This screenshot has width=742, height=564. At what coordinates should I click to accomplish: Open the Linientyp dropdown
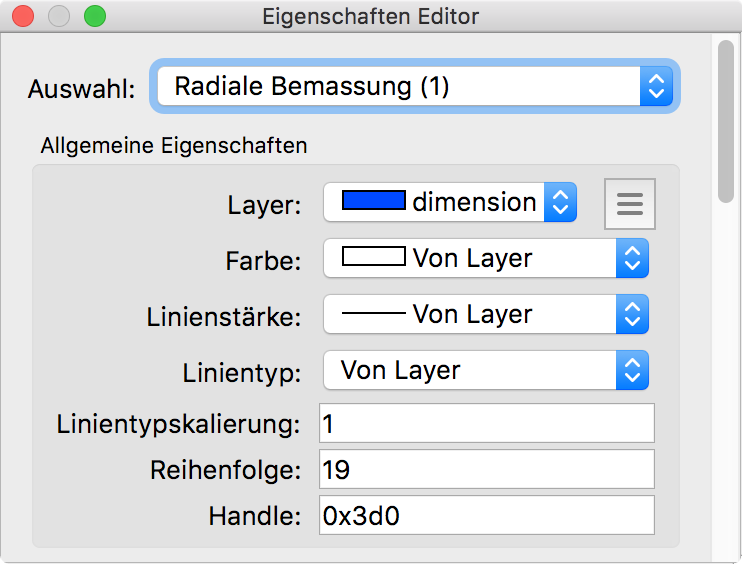[x=486, y=371]
